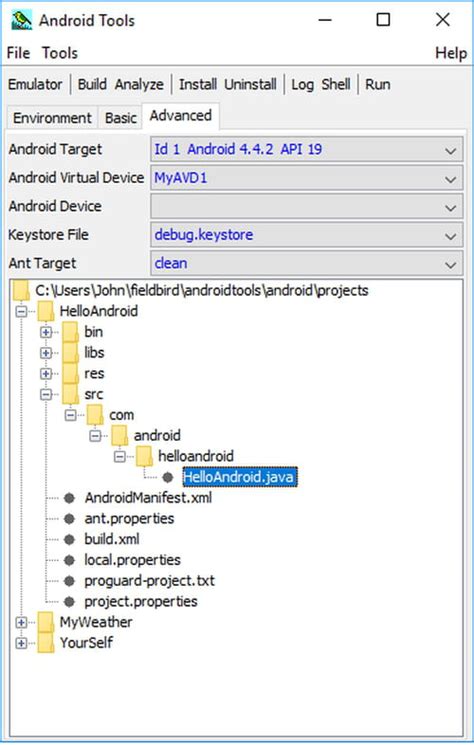Select proguard-project.txt file

coord(149,581)
